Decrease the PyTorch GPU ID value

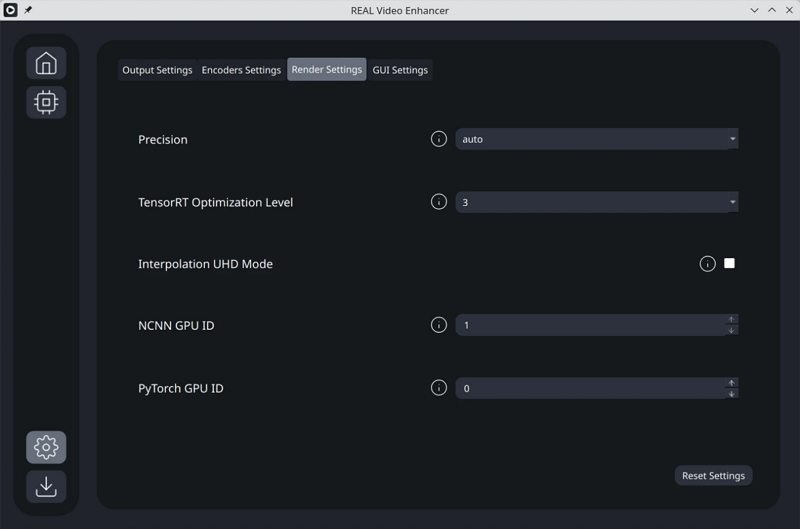731,394
